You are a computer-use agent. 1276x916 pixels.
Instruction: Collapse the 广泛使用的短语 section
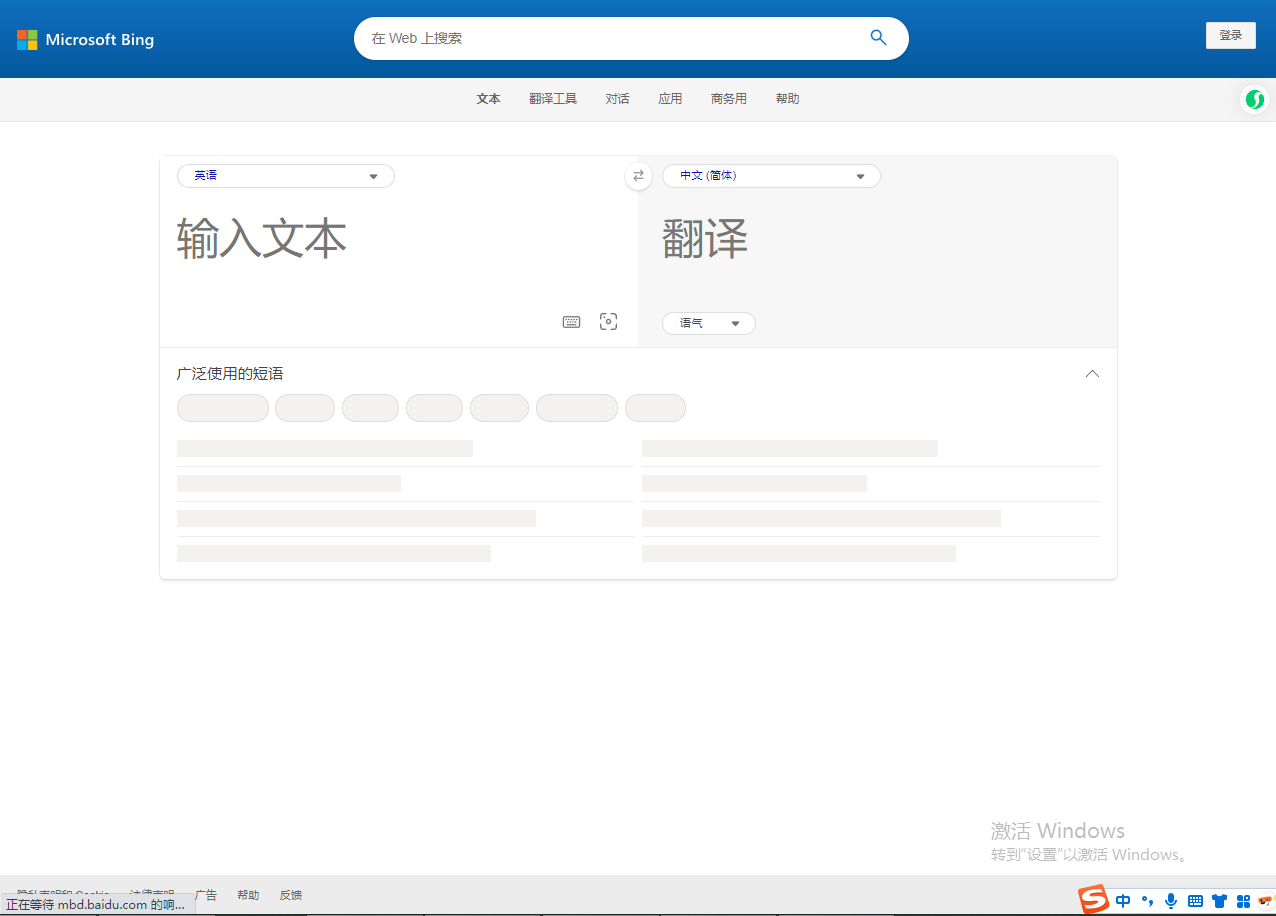1092,374
